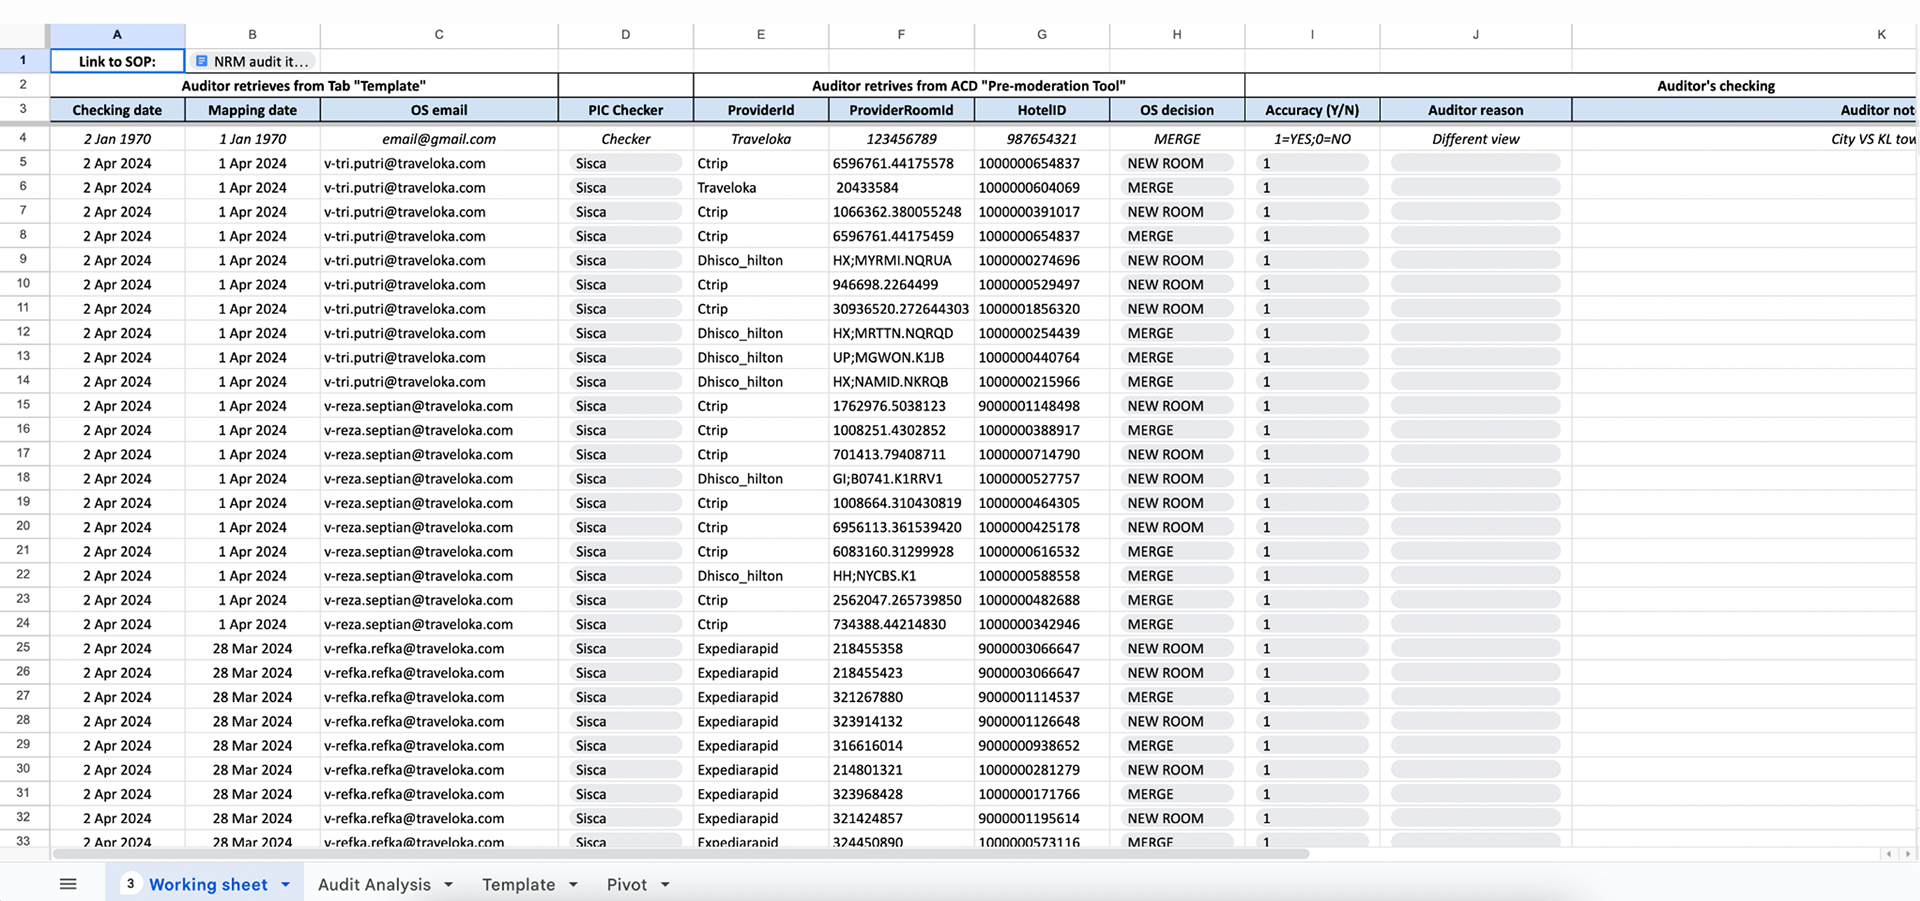The height and width of the screenshot is (901, 1920).
Task: Click the scroll right arrow at bottom
Action: pyautogui.click(x=1907, y=854)
